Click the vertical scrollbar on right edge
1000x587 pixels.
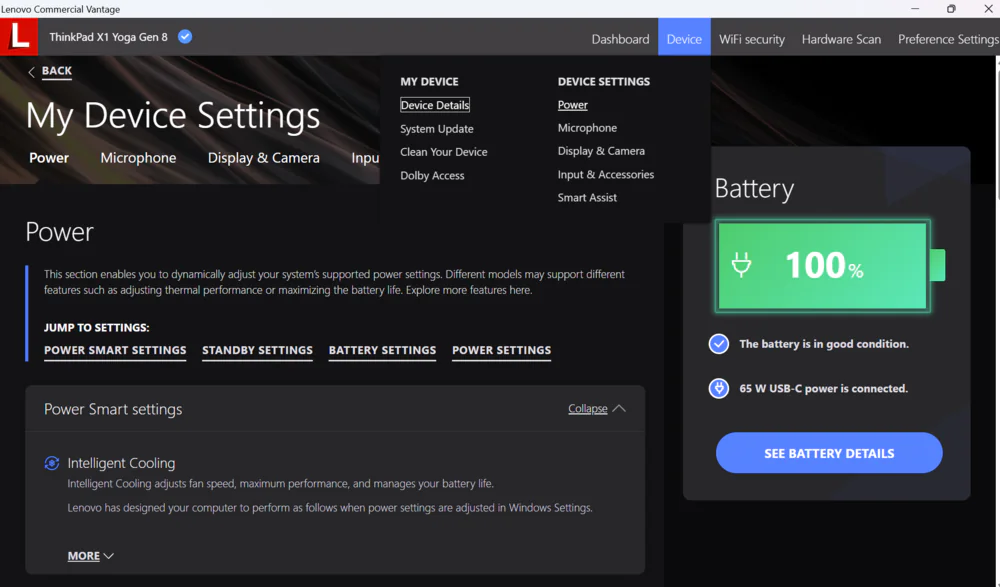[x=997, y=128]
